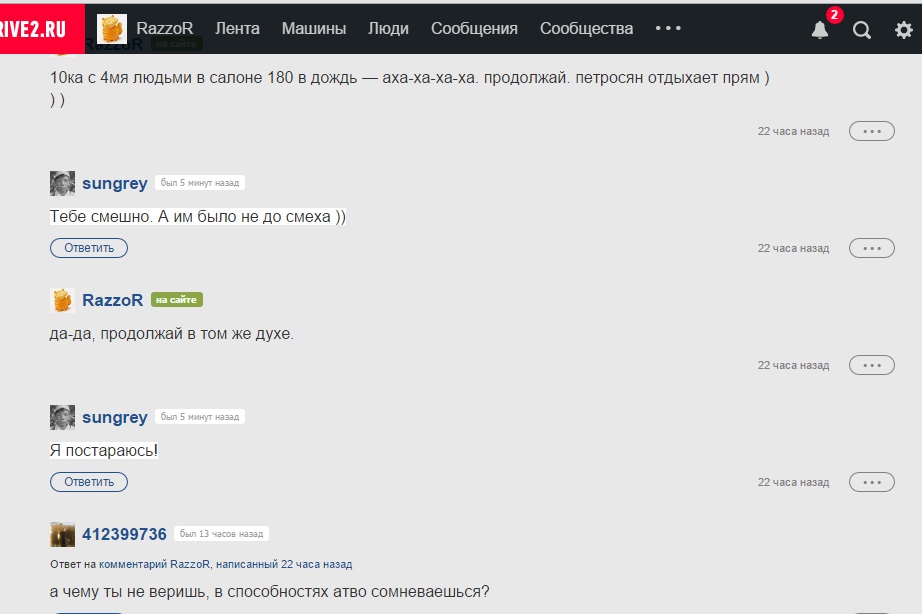Click user 412399736's avatar

click(x=62, y=534)
